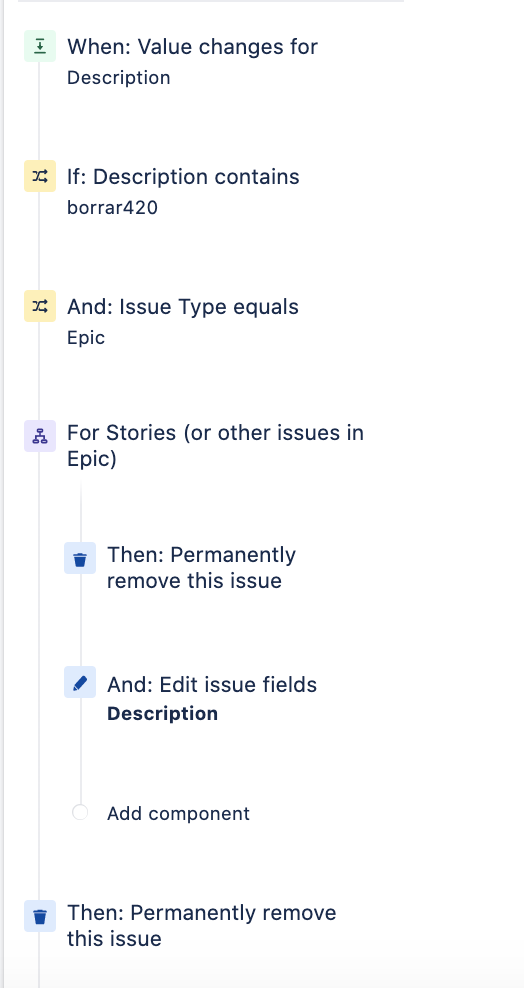Click the empty circle next to Add component
524x988 pixels.
tap(80, 813)
